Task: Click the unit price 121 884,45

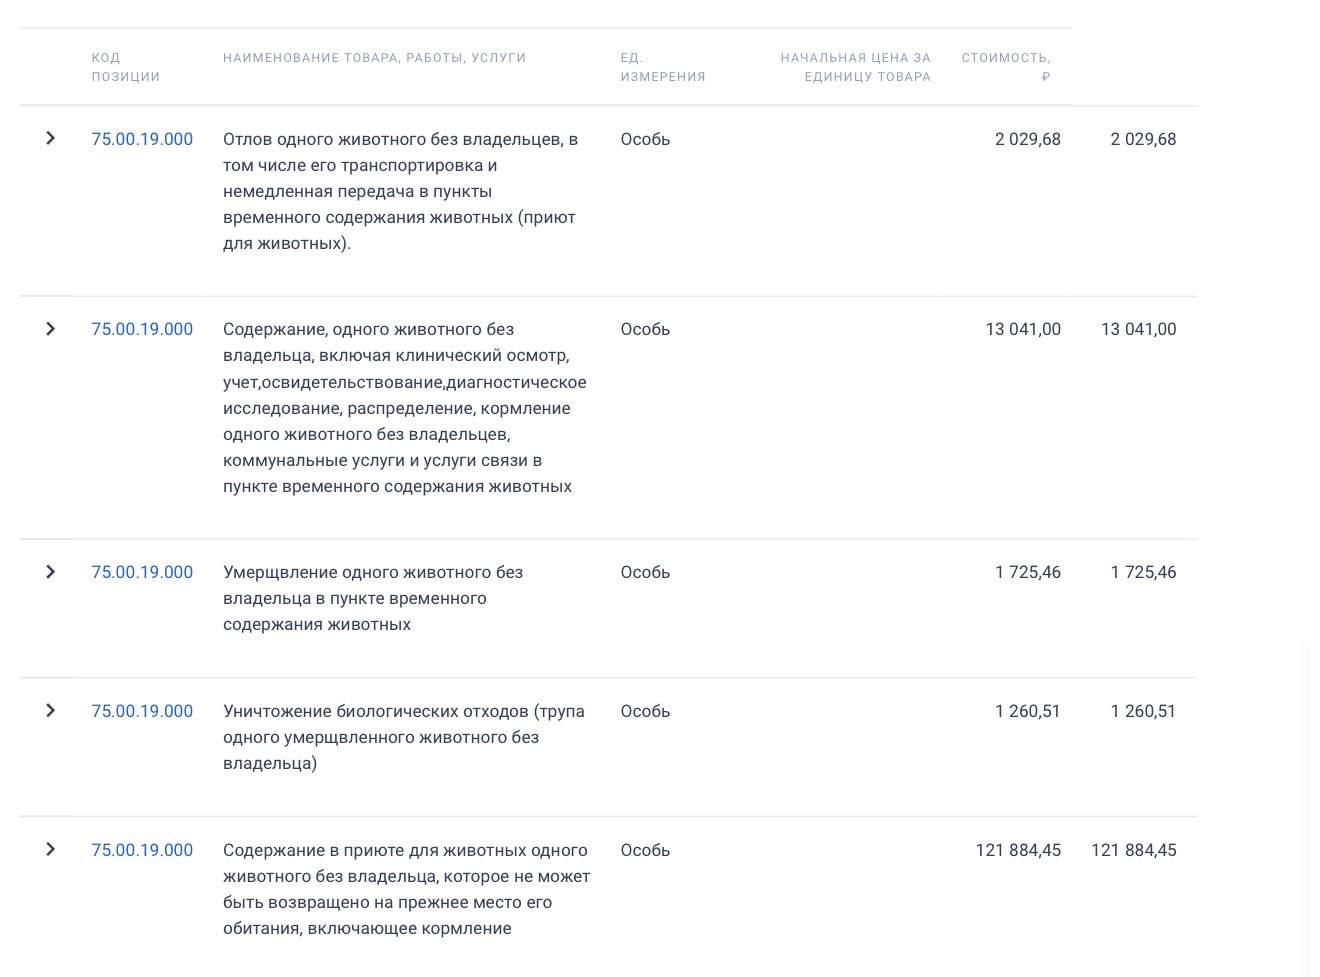Action: tap(1018, 850)
